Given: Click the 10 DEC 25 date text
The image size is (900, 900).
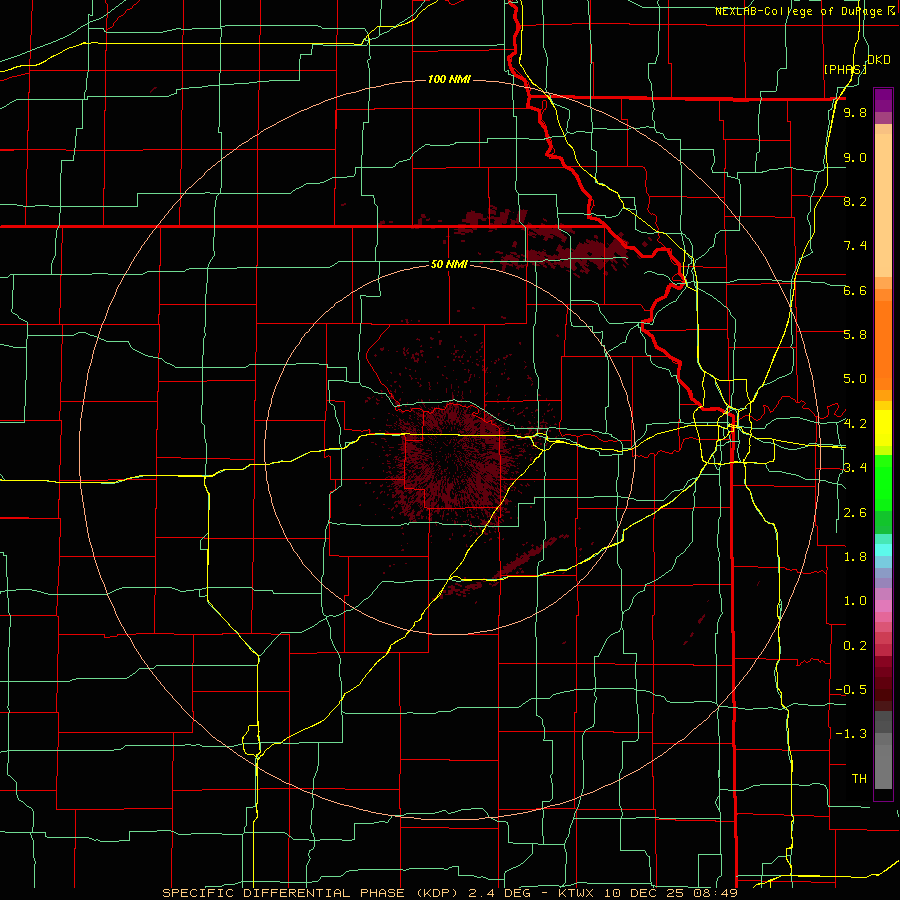Looking at the screenshot, I should tap(647, 893).
